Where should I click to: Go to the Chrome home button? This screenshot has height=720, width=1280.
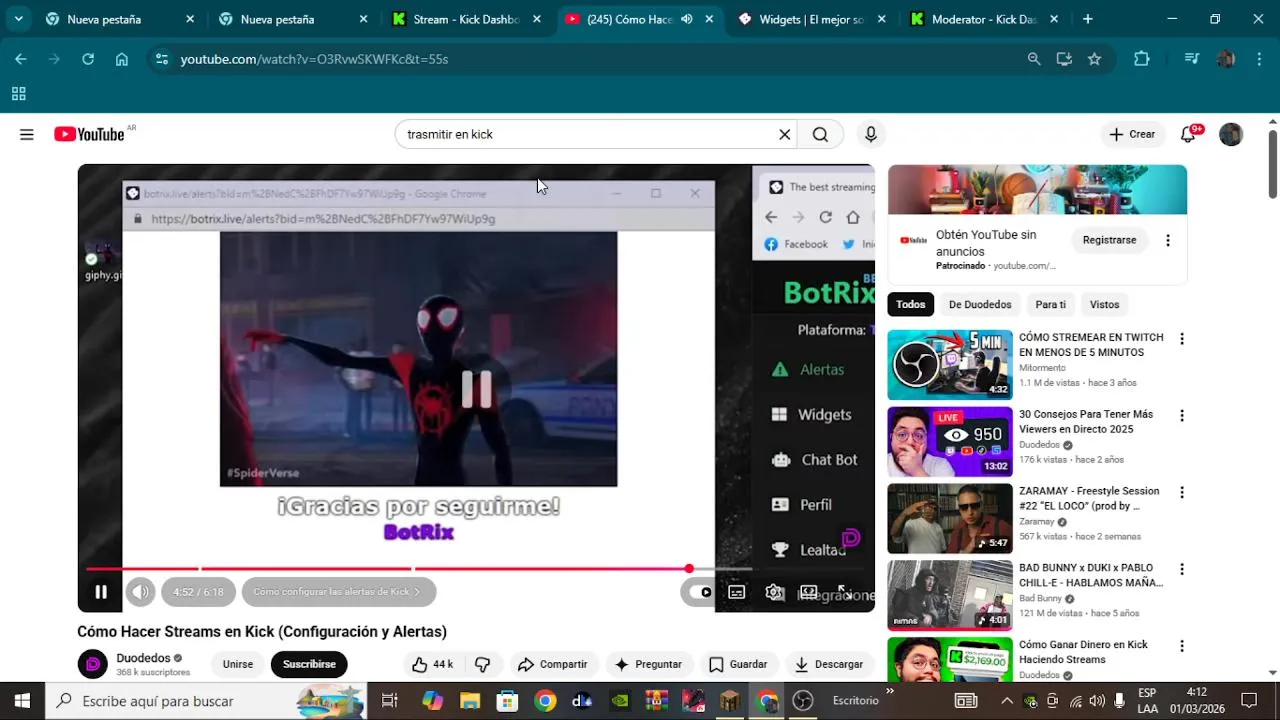[122, 59]
